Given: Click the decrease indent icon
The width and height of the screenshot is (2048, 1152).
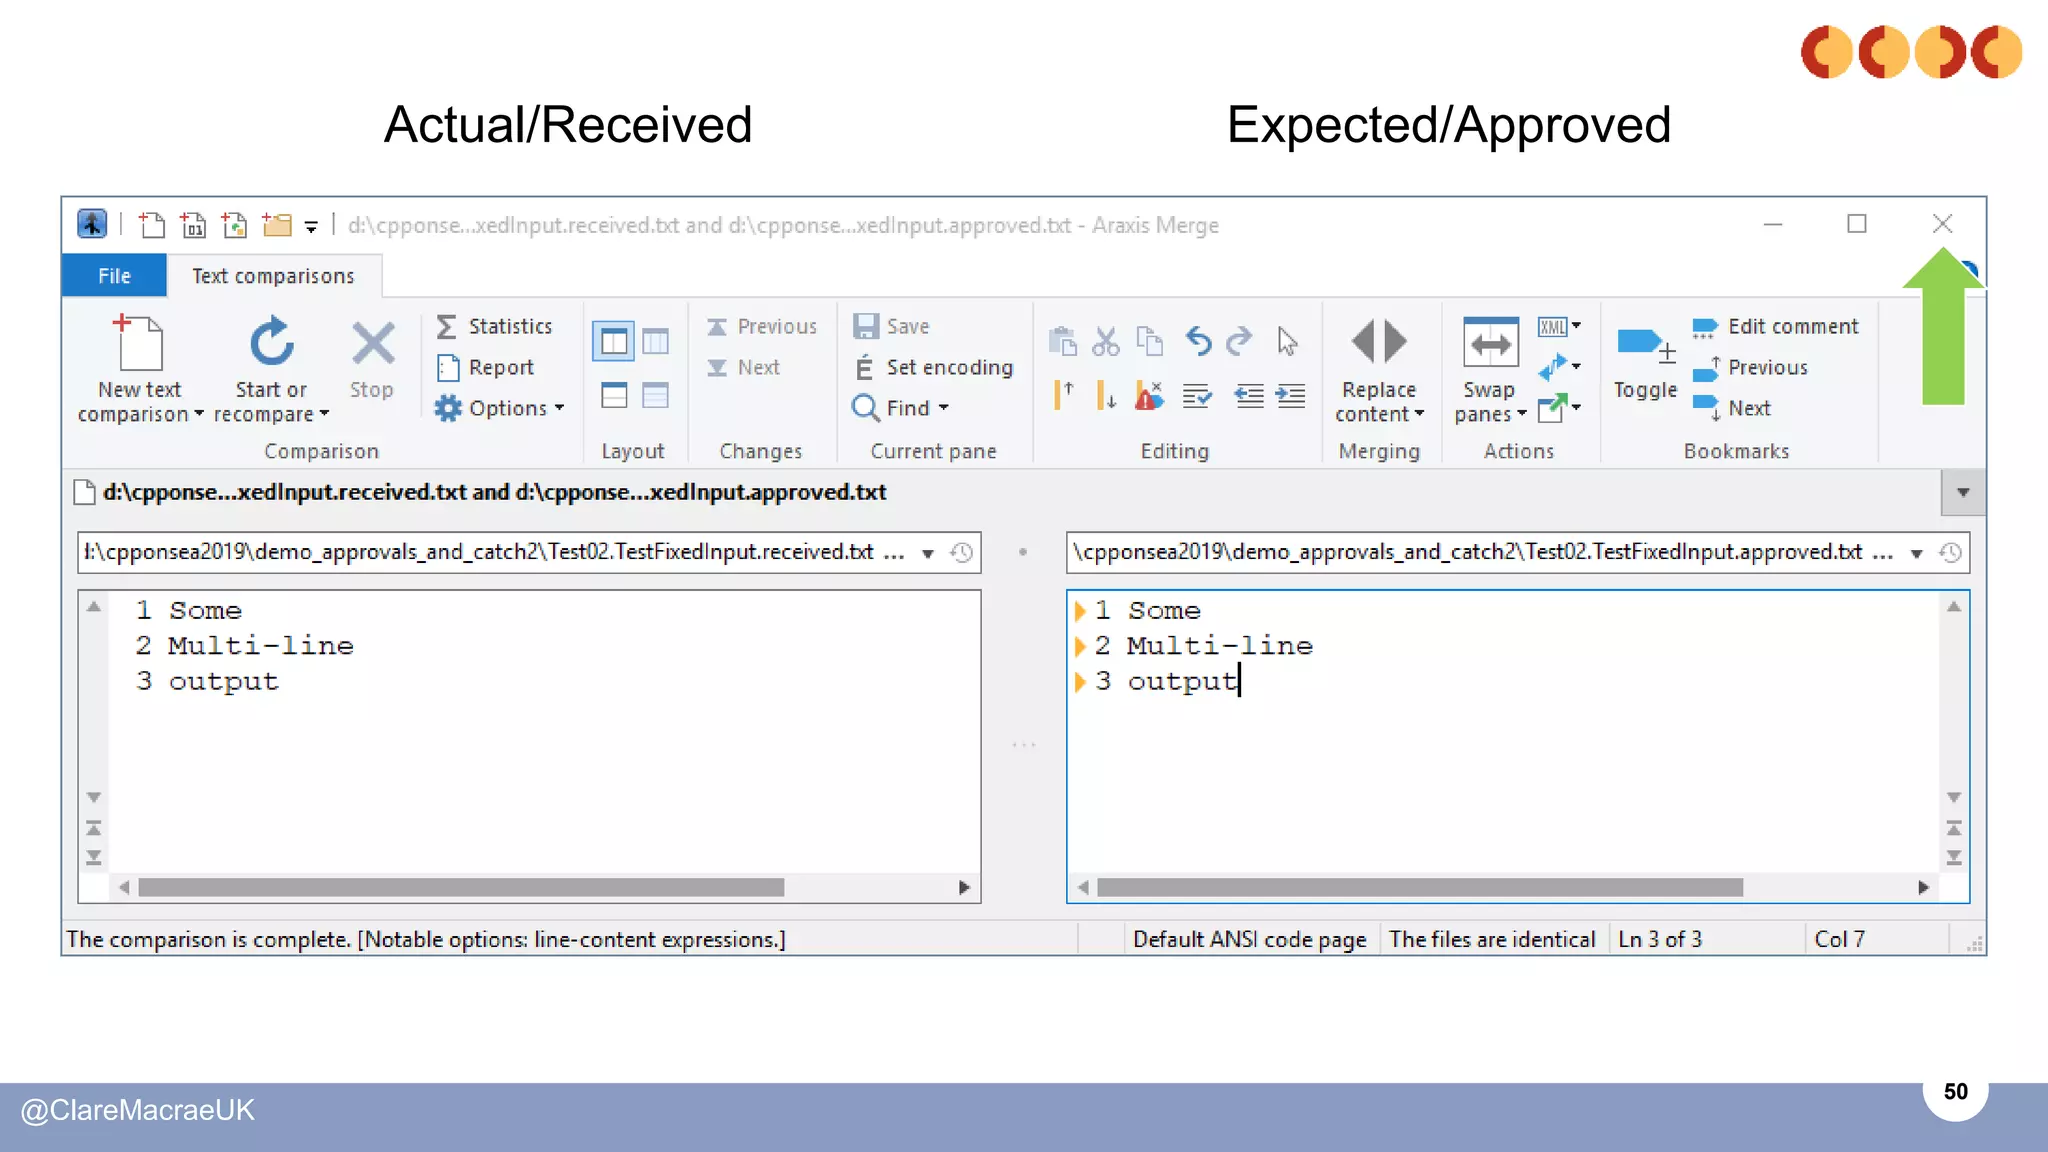Looking at the screenshot, I should [1248, 396].
